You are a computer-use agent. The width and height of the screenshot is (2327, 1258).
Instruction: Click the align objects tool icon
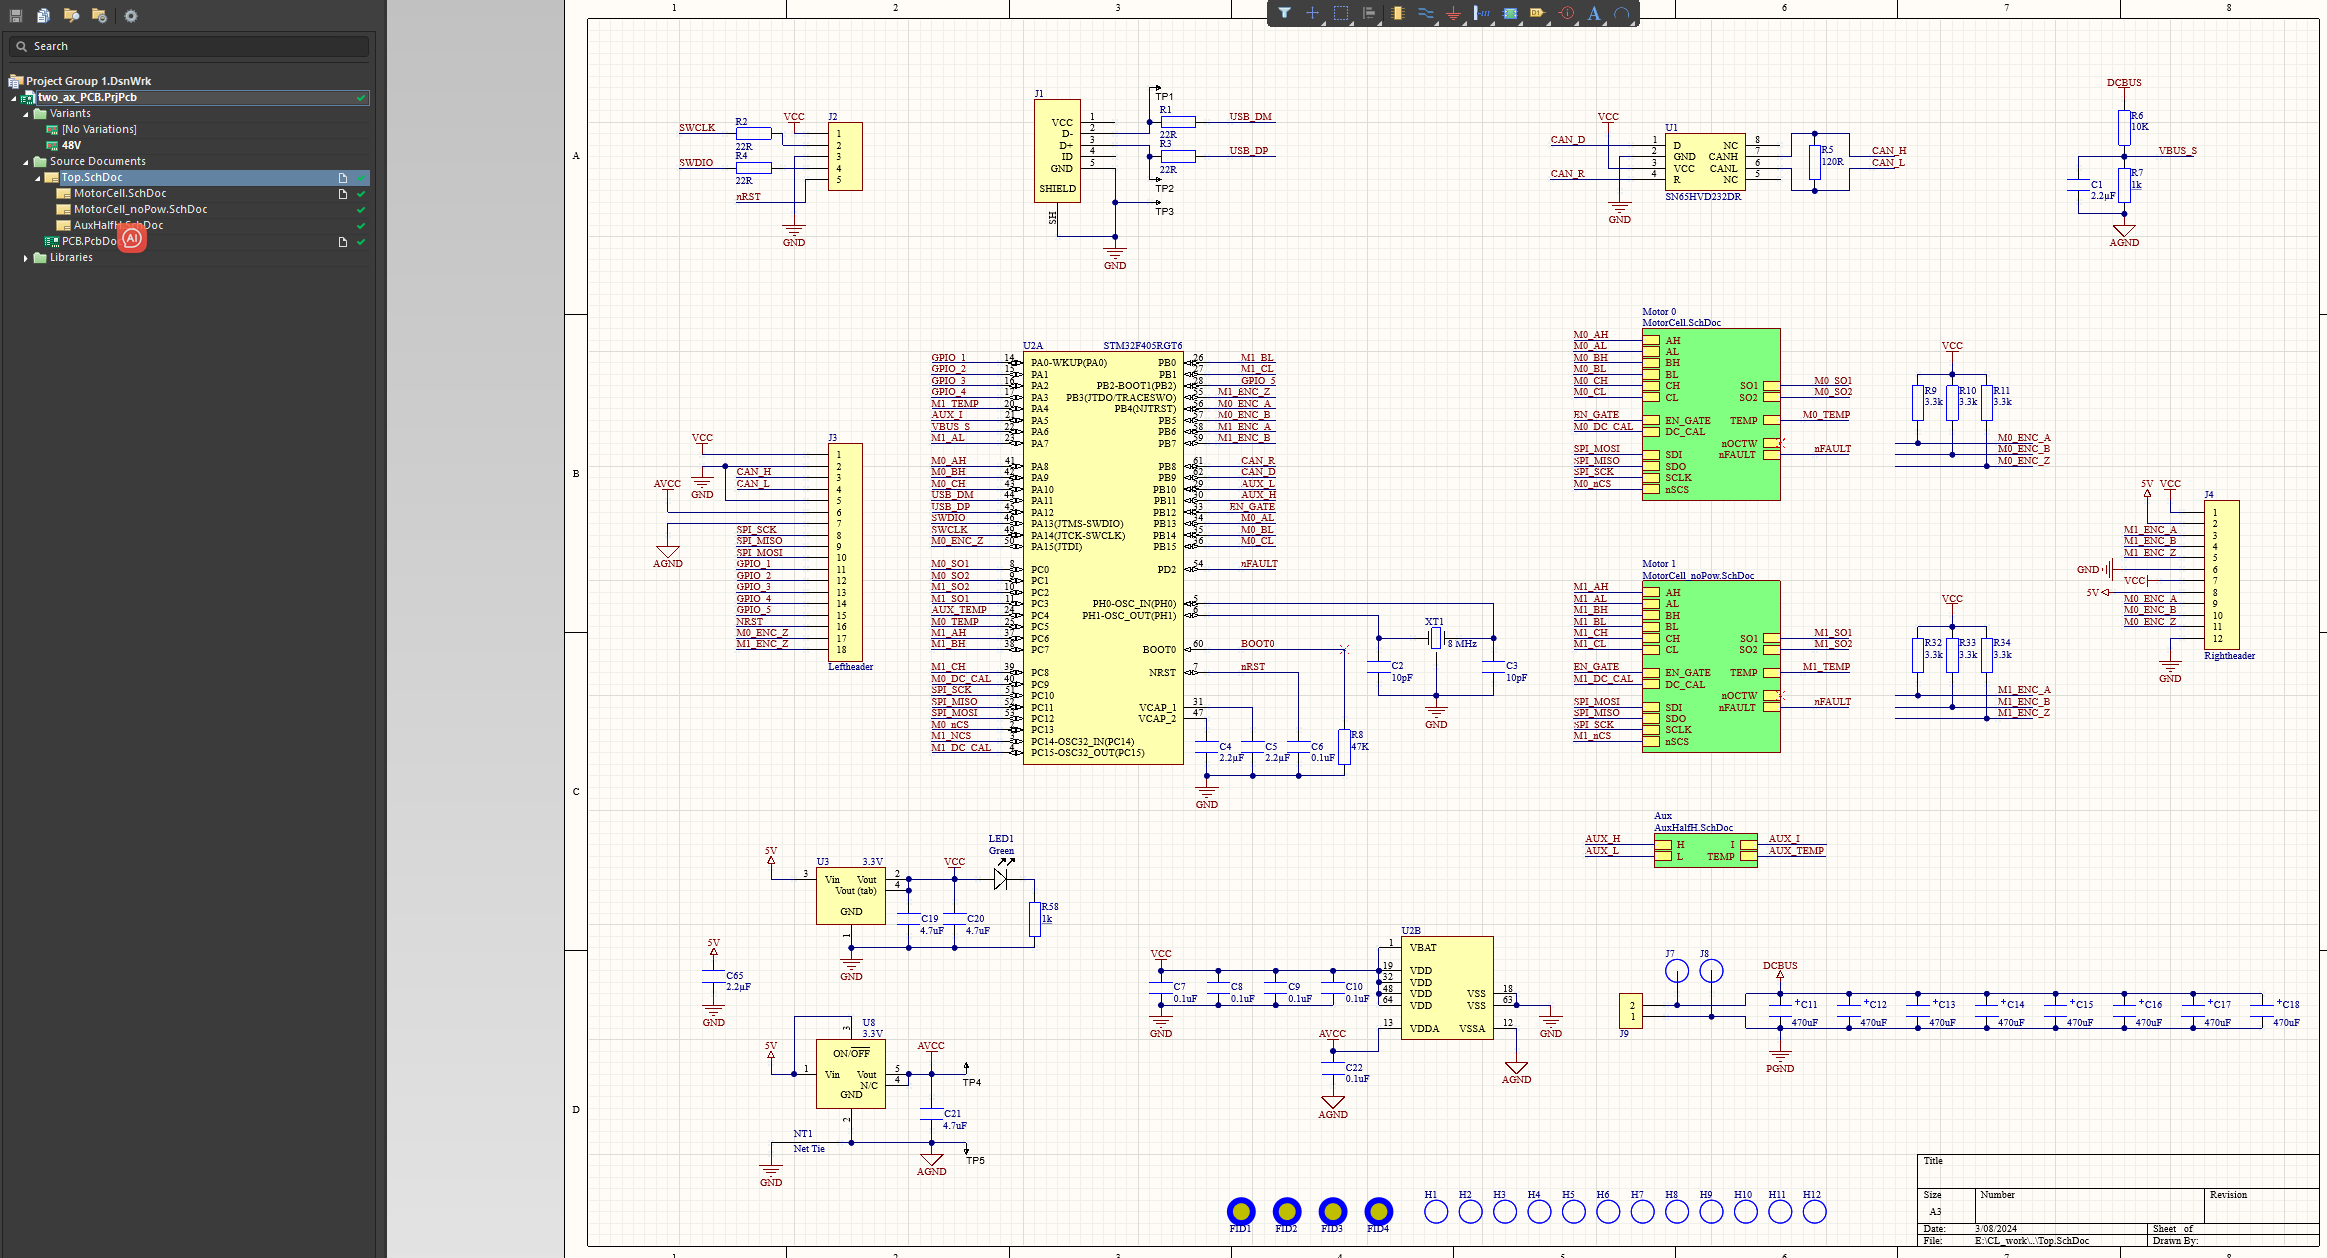pyautogui.click(x=1369, y=13)
